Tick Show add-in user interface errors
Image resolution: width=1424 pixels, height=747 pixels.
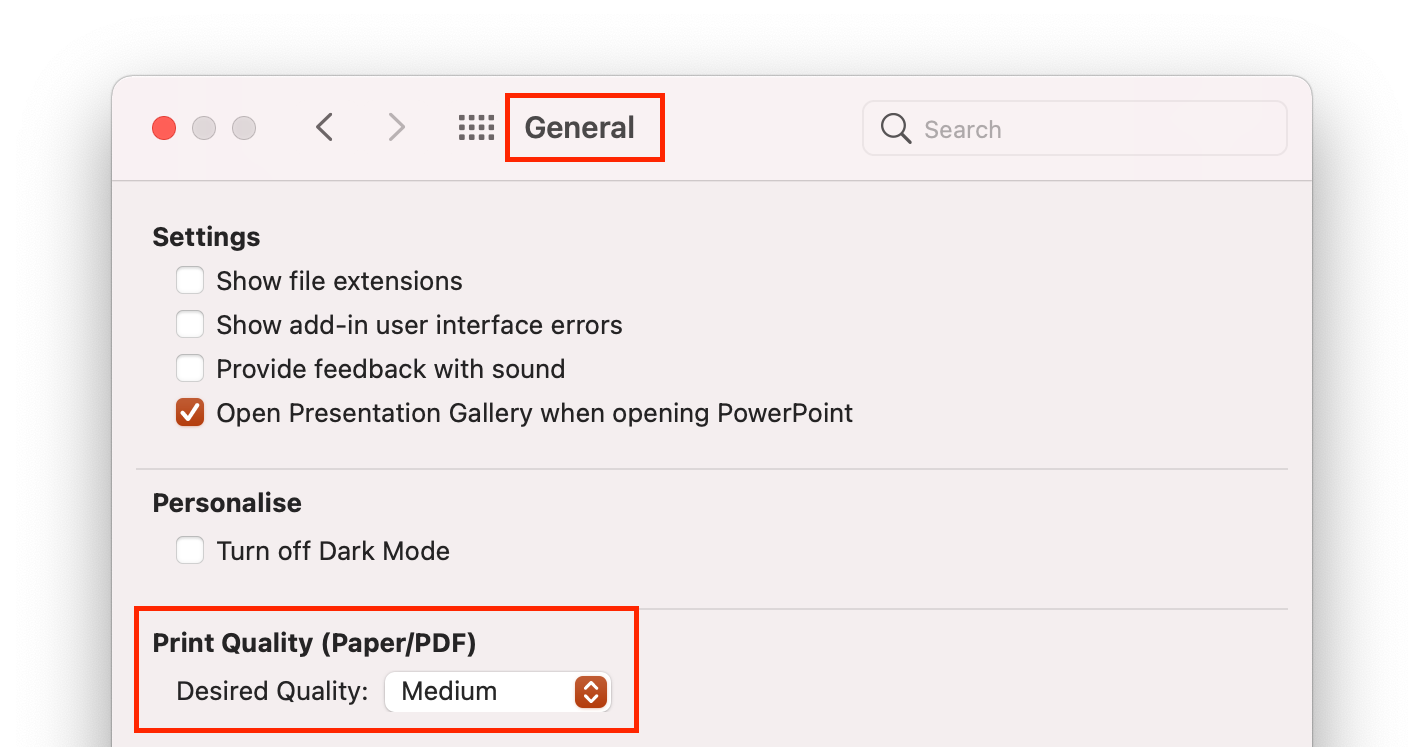pos(190,324)
